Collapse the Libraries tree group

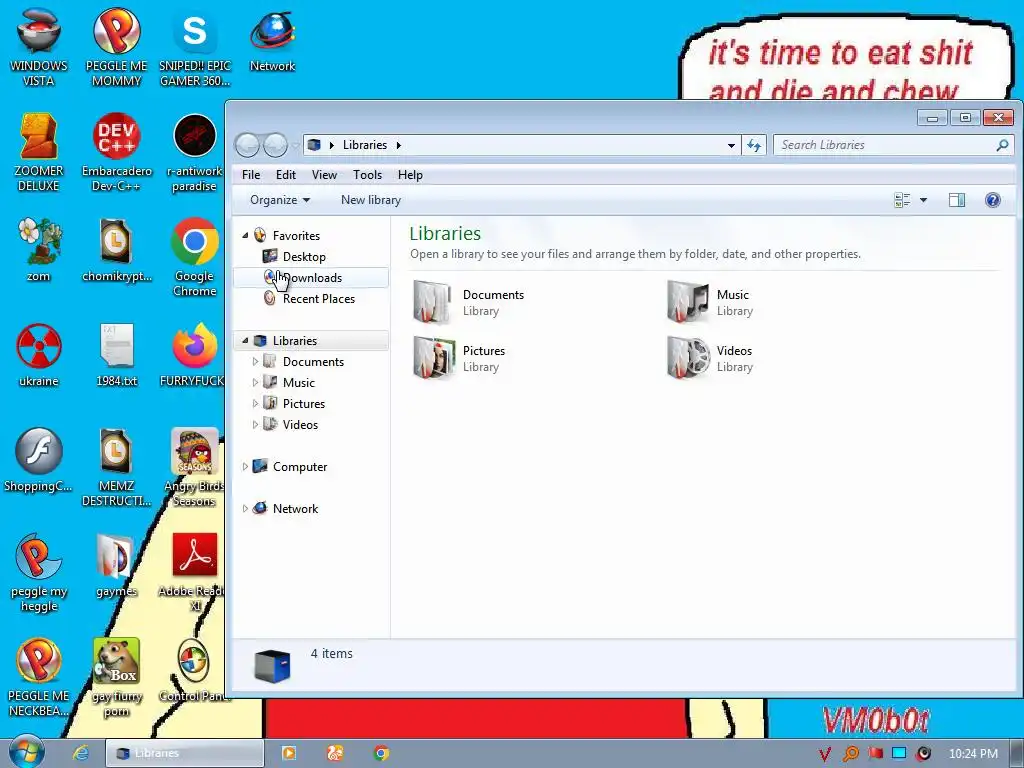[245, 340]
